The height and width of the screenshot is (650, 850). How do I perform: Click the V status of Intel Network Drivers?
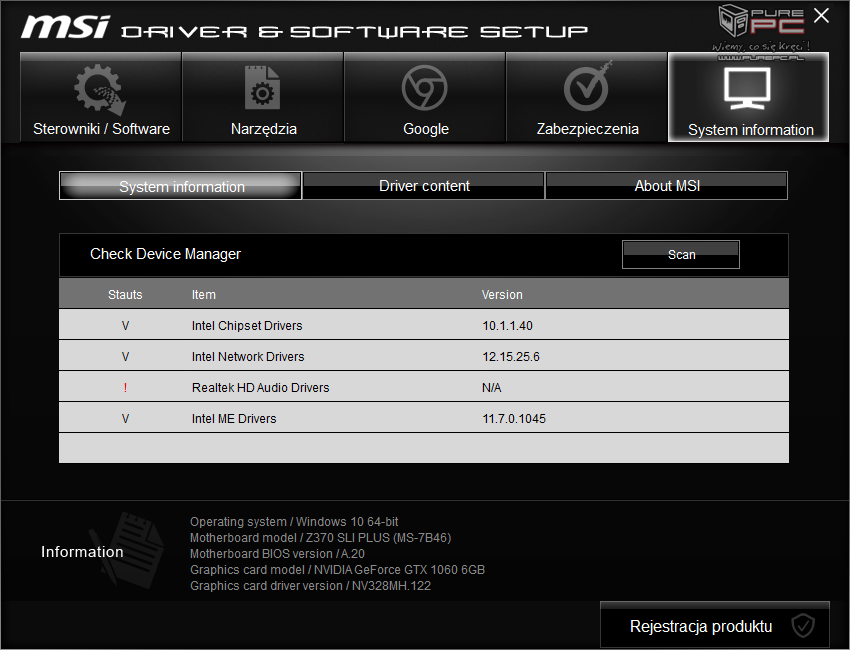[x=125, y=357]
